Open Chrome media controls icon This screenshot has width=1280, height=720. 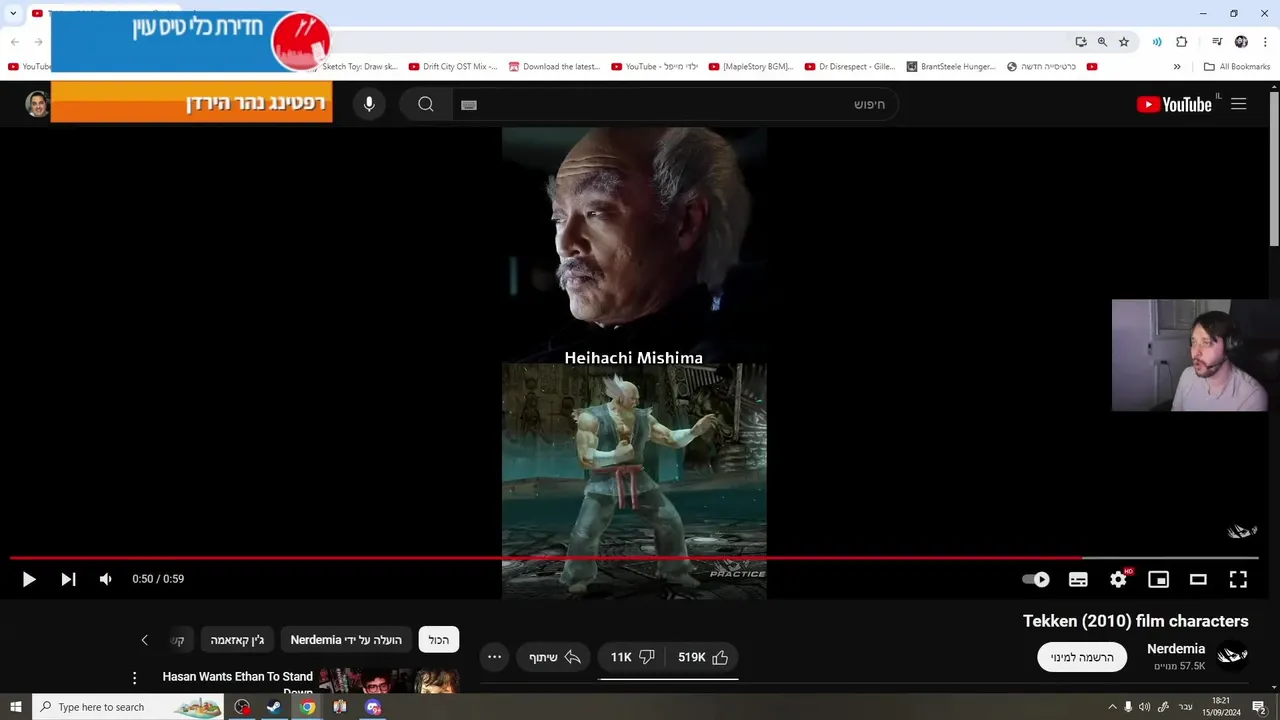pyautogui.click(x=1217, y=42)
